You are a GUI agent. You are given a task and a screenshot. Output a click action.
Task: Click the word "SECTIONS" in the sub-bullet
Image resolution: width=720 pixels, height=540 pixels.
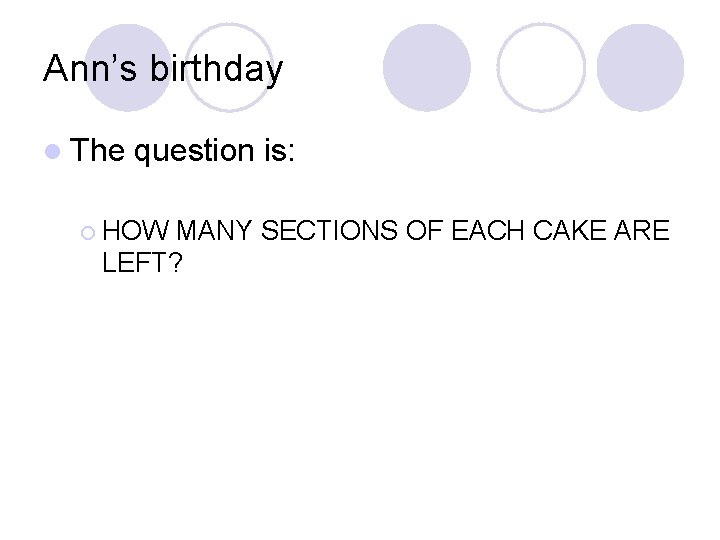coord(329,230)
